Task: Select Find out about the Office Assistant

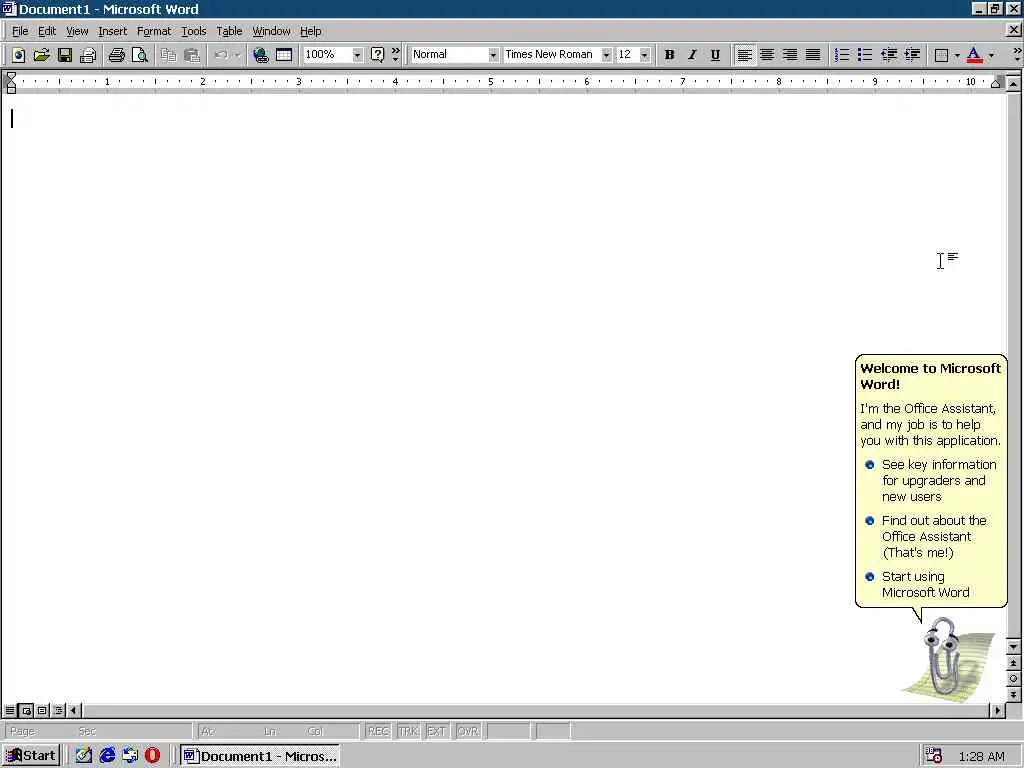Action: click(x=926, y=537)
